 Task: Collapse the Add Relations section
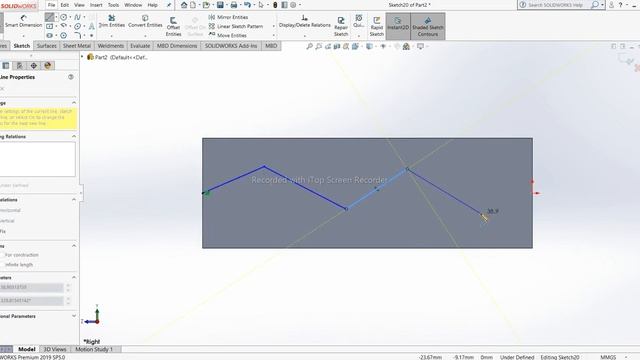(74, 200)
